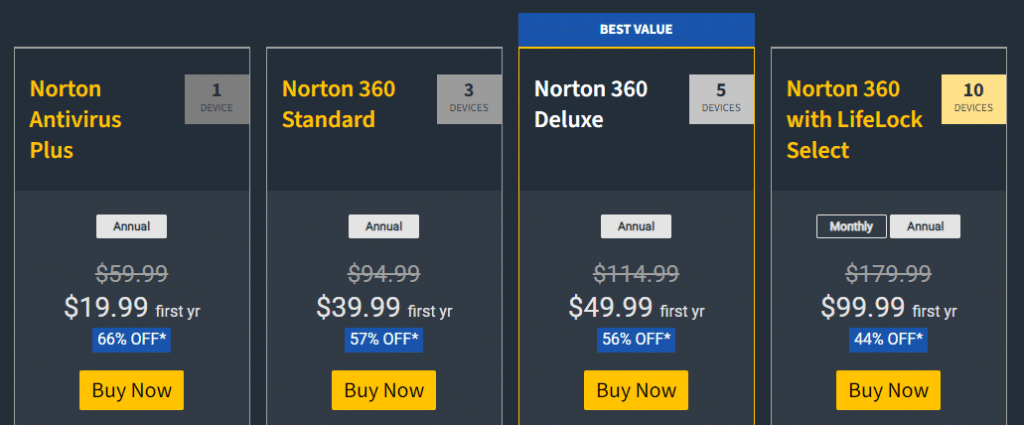
Task: Select Monthly billing for LifeLock Select
Action: [x=852, y=227]
